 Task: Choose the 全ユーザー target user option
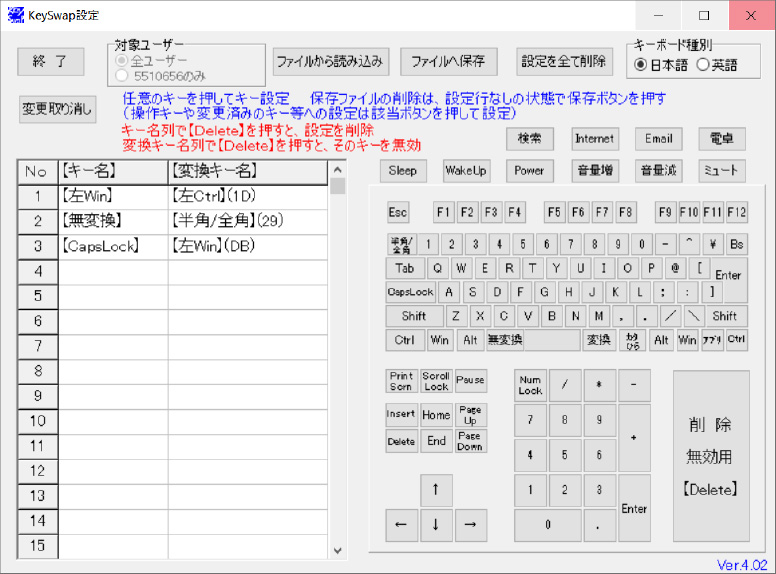point(124,59)
